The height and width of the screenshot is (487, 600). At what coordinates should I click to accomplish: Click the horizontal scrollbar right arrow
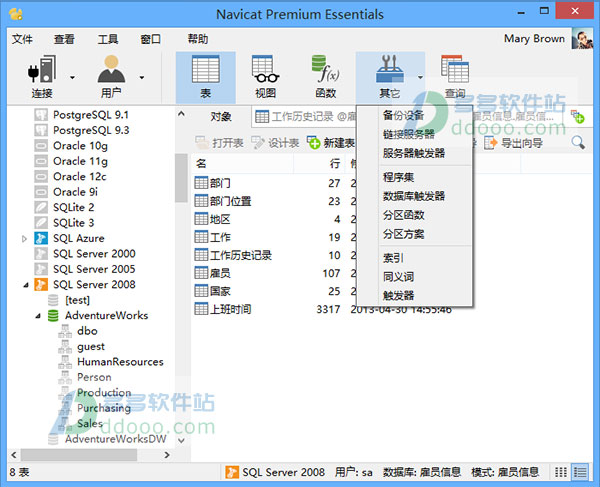tap(167, 455)
